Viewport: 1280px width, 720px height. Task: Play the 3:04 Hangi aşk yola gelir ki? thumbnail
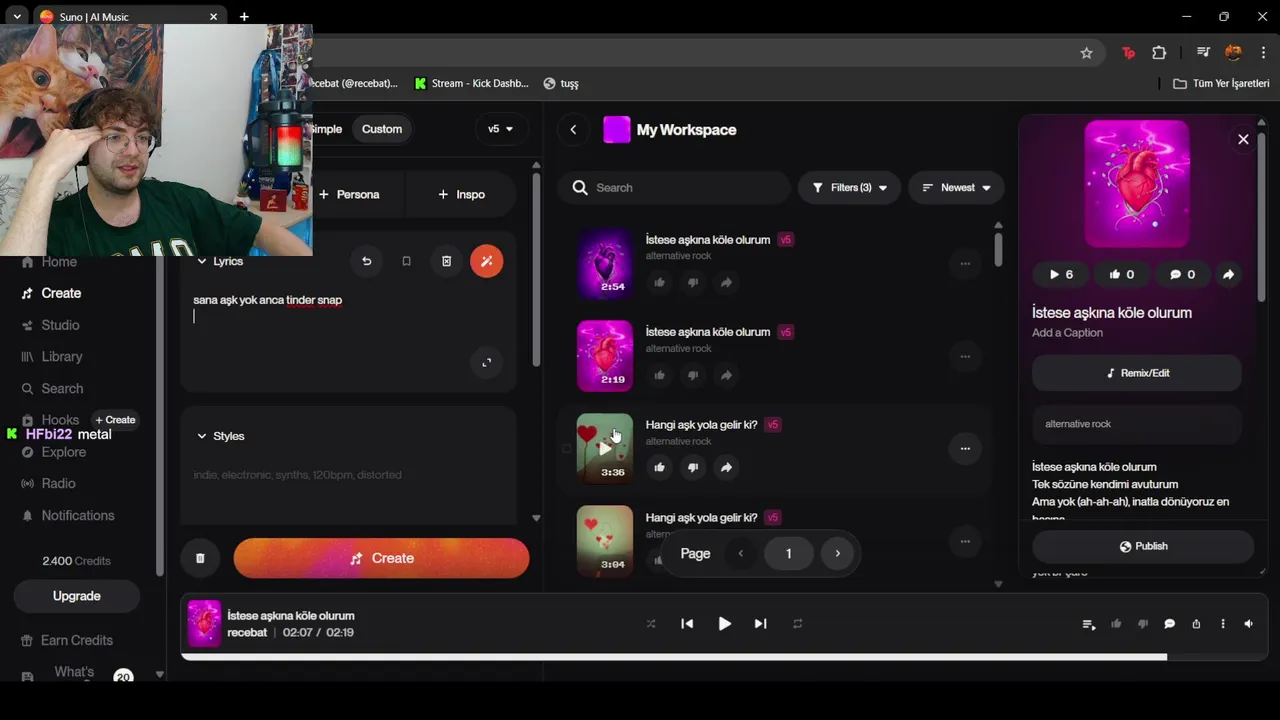(605, 541)
